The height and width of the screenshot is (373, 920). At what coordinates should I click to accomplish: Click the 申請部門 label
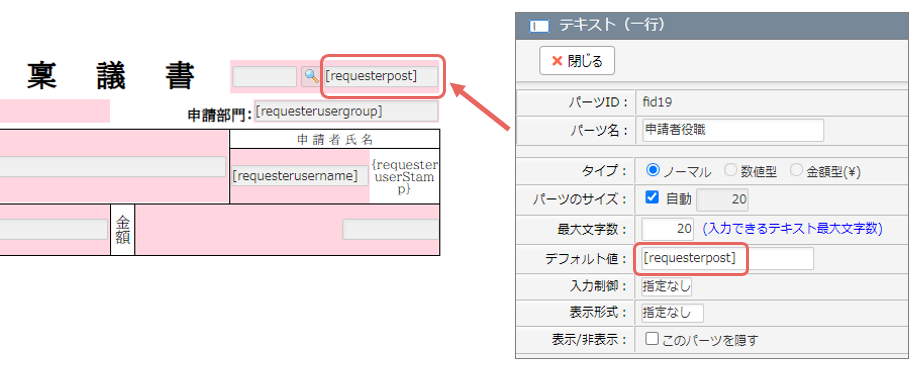pos(219,114)
